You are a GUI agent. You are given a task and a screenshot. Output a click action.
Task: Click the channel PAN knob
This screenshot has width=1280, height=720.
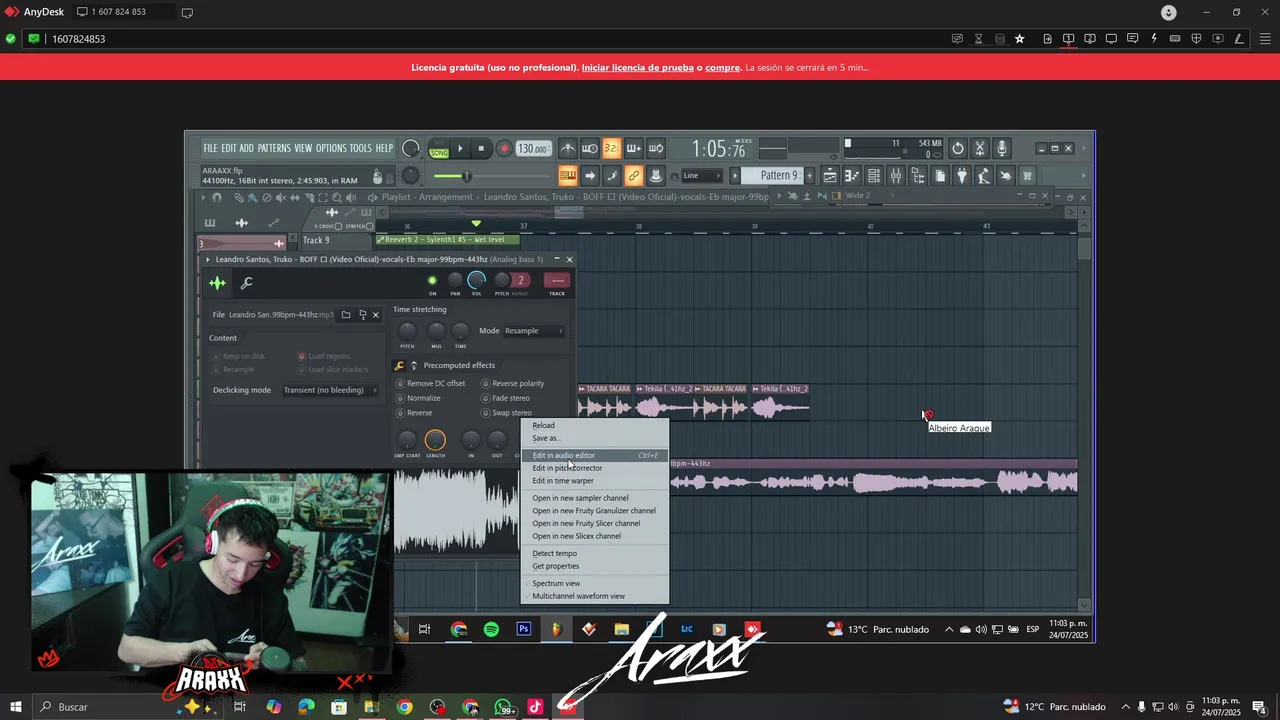455,280
